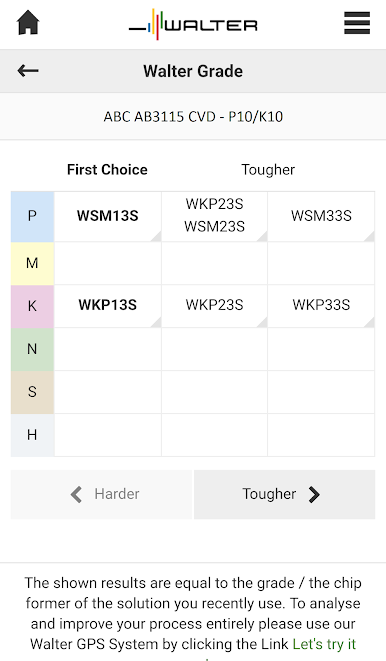This screenshot has width=386, height=661.
Task: Expand the WSM33S grade cell
Action: coord(321,216)
